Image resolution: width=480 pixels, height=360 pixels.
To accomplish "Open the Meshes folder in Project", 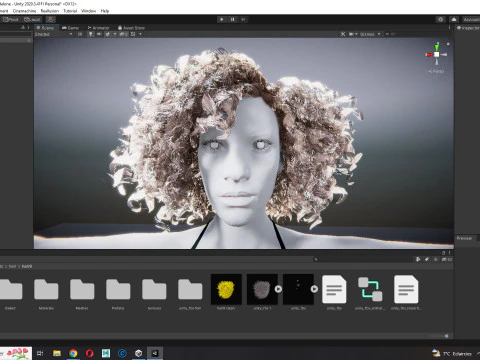I will [82, 289].
